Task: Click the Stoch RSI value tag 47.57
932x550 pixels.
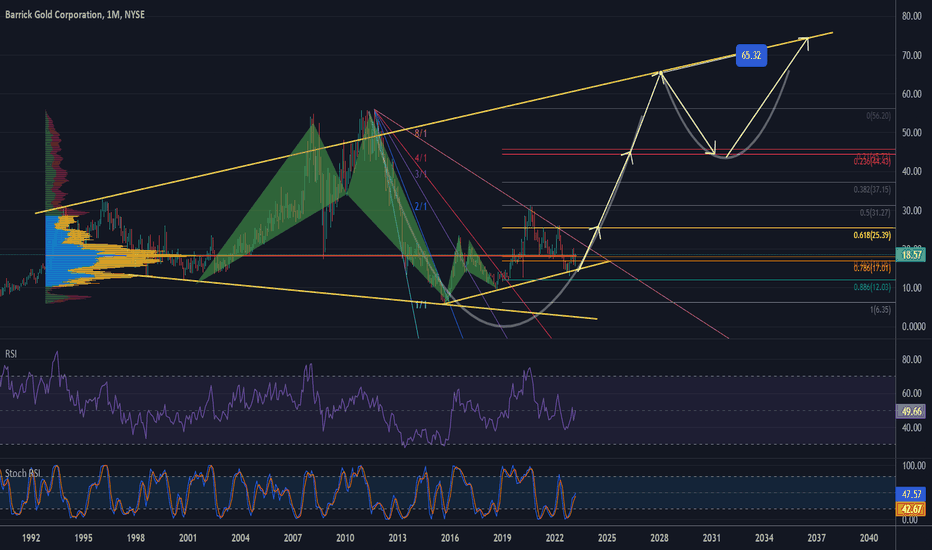Action: (x=911, y=494)
